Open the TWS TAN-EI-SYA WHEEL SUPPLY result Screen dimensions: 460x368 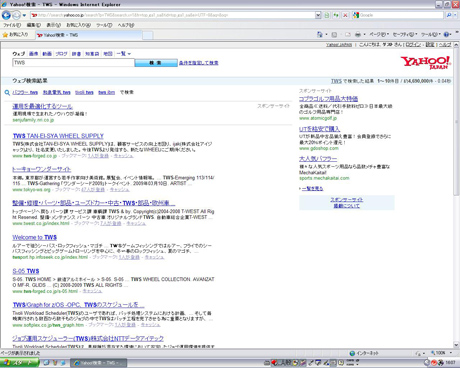click(x=58, y=136)
